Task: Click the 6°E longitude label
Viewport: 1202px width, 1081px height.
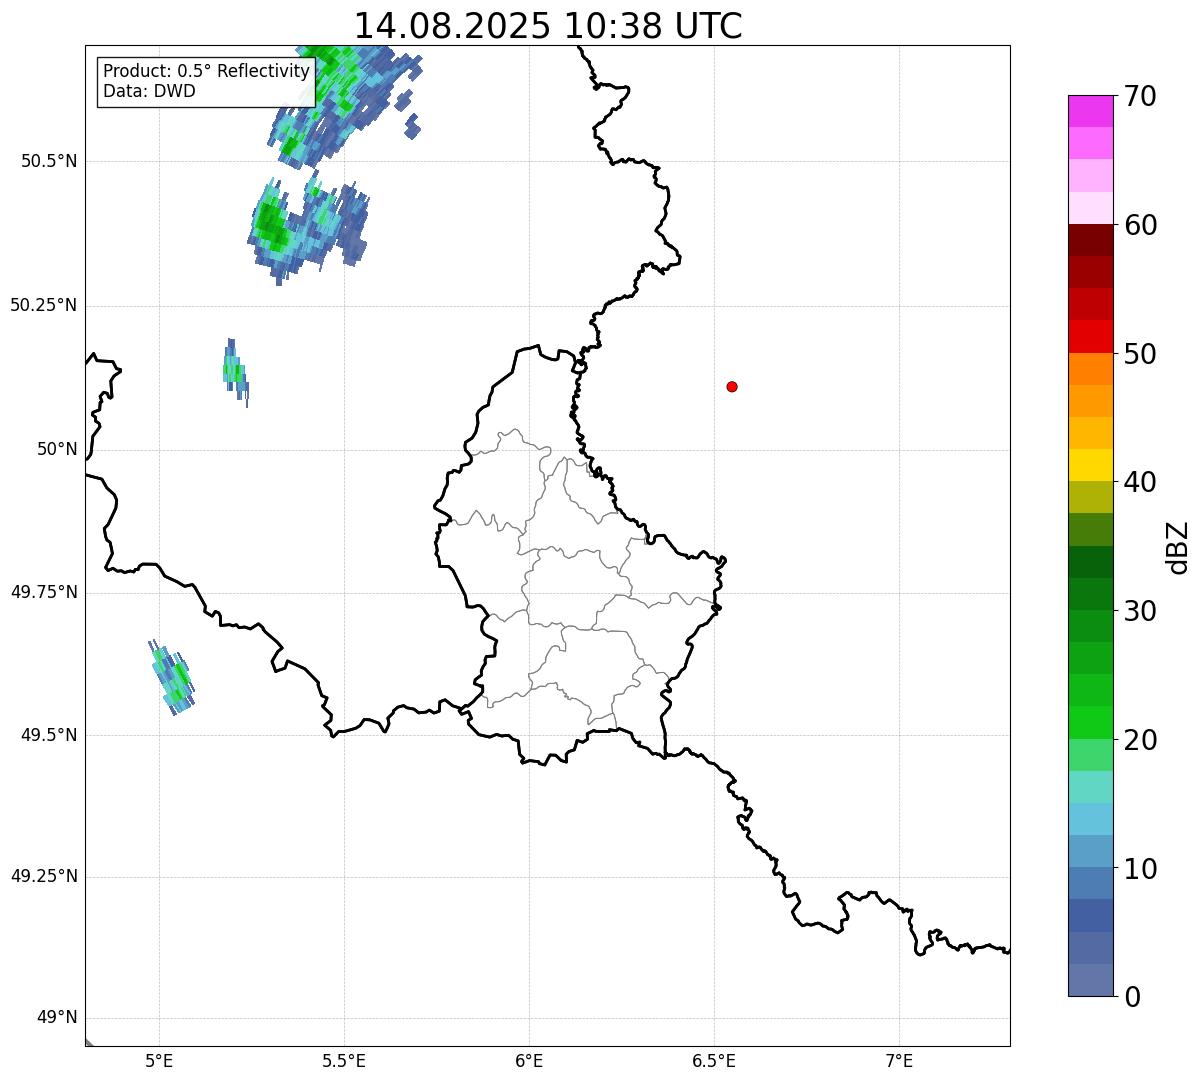Action: tap(529, 1060)
